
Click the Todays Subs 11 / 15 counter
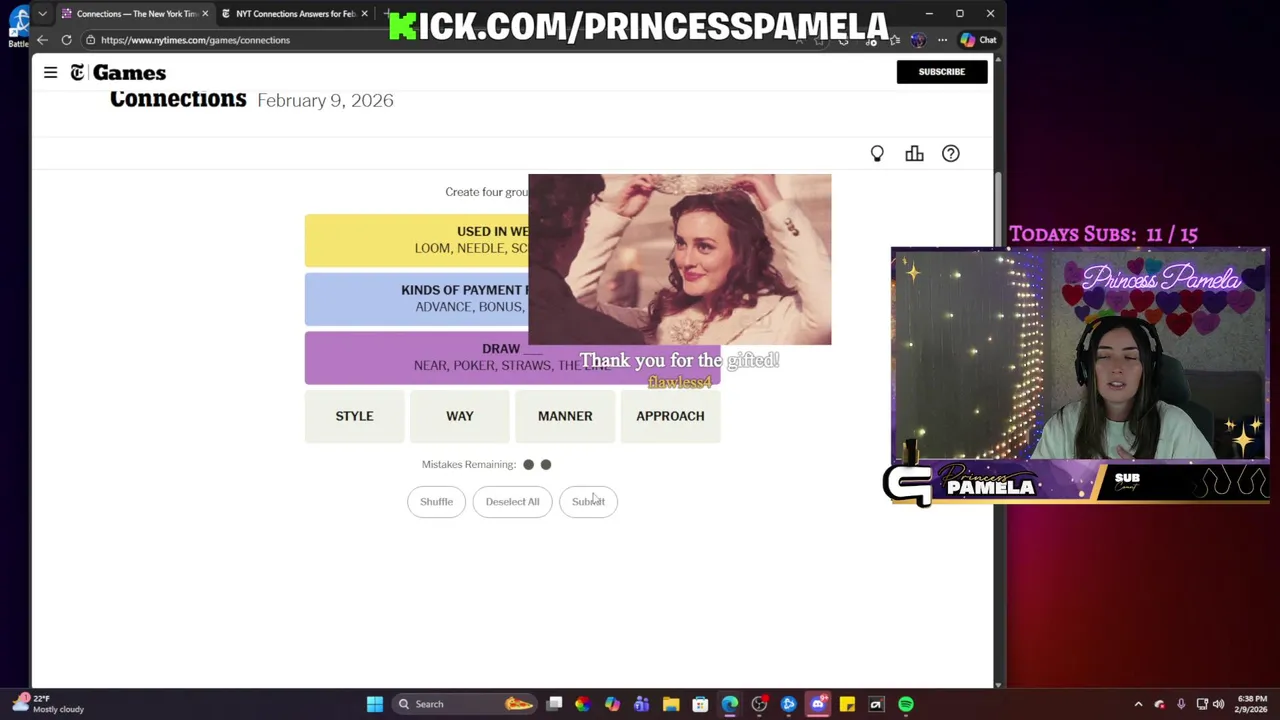coord(1103,234)
